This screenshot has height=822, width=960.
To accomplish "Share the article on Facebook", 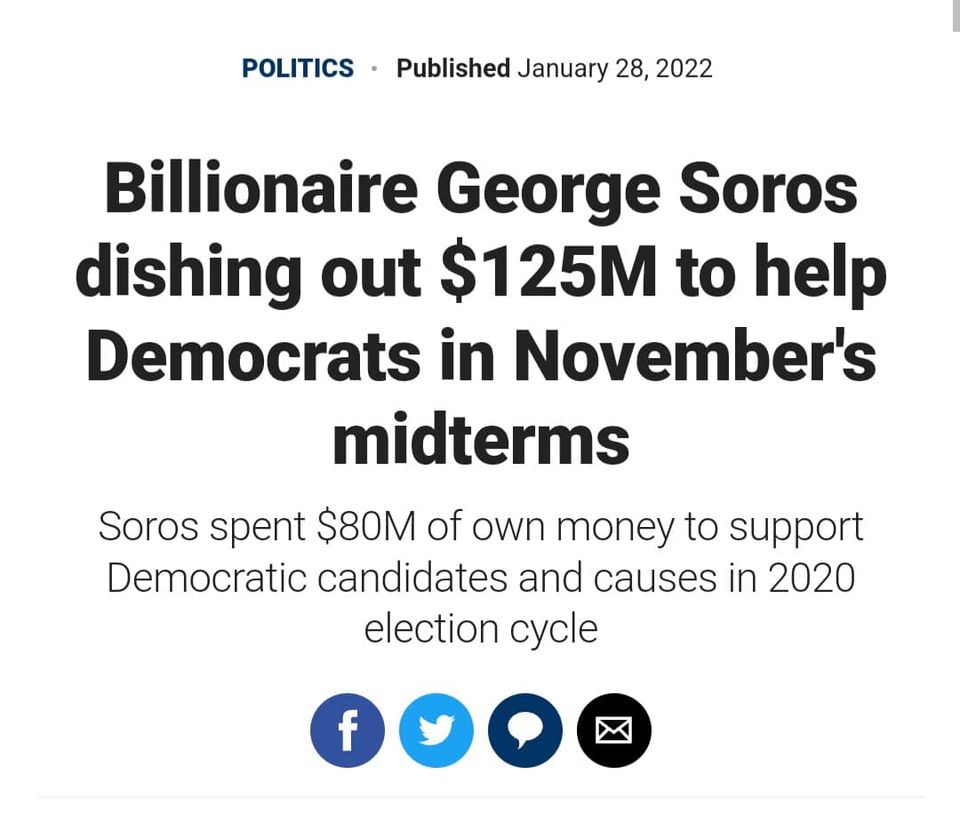I will pyautogui.click(x=347, y=731).
